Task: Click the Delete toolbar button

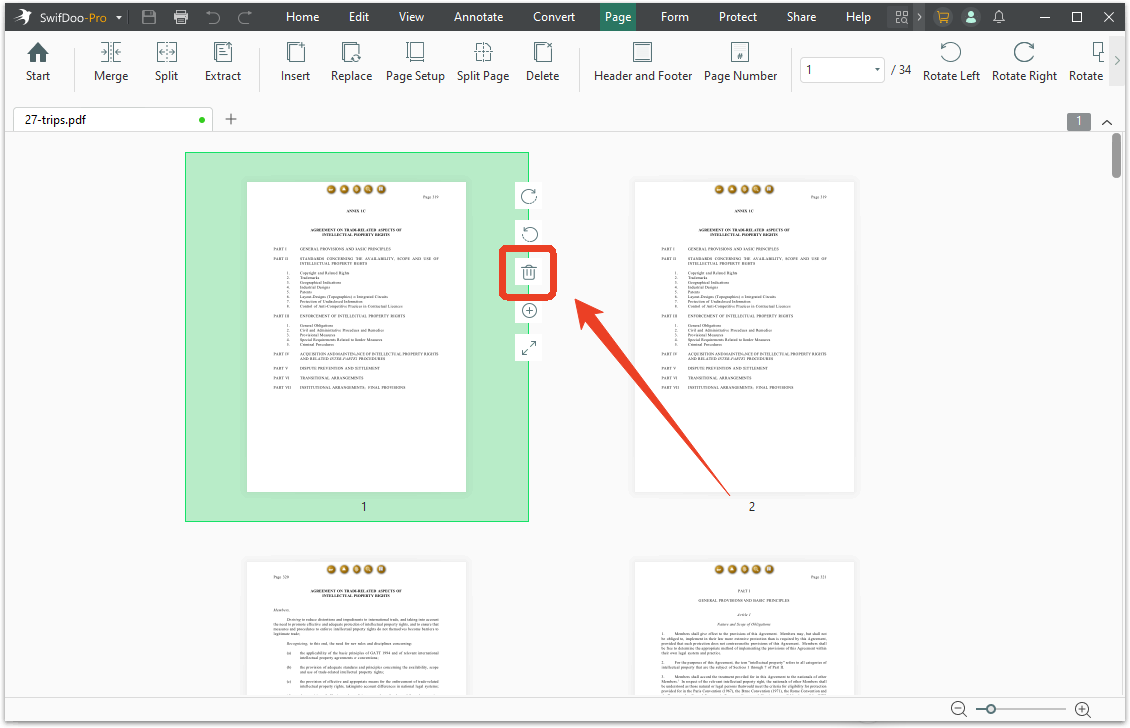Action: (543, 62)
